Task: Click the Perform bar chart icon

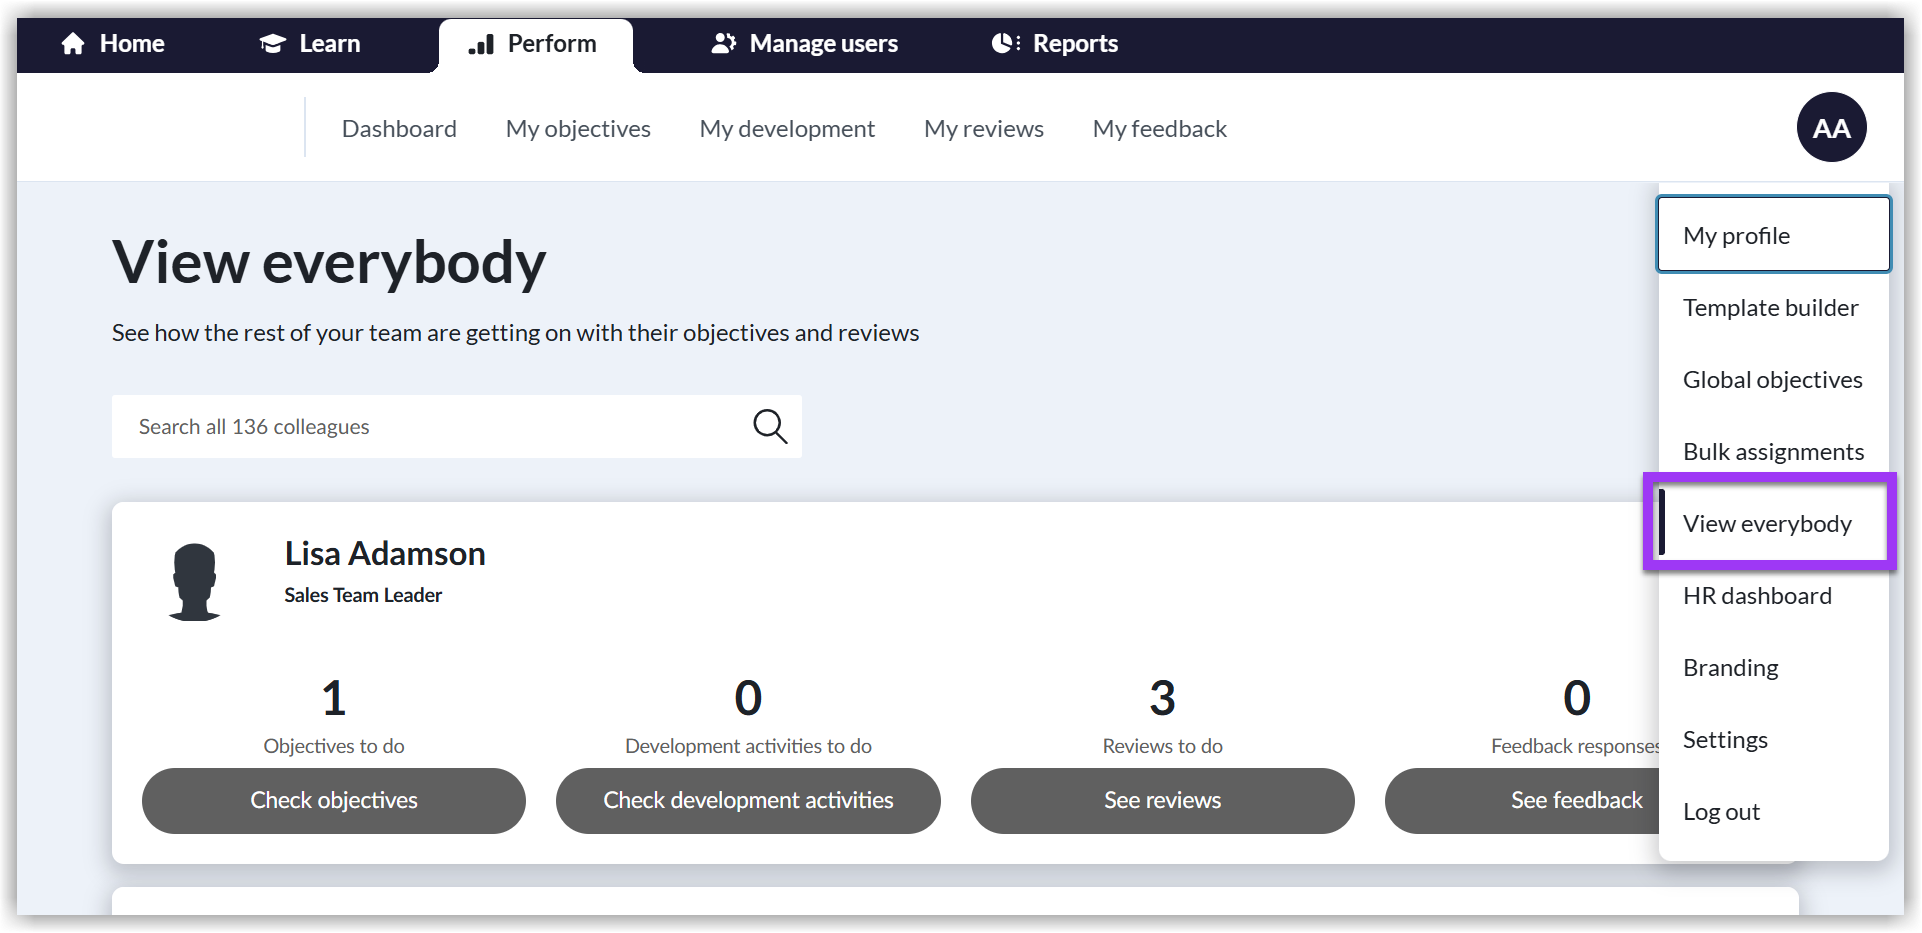Action: click(481, 44)
